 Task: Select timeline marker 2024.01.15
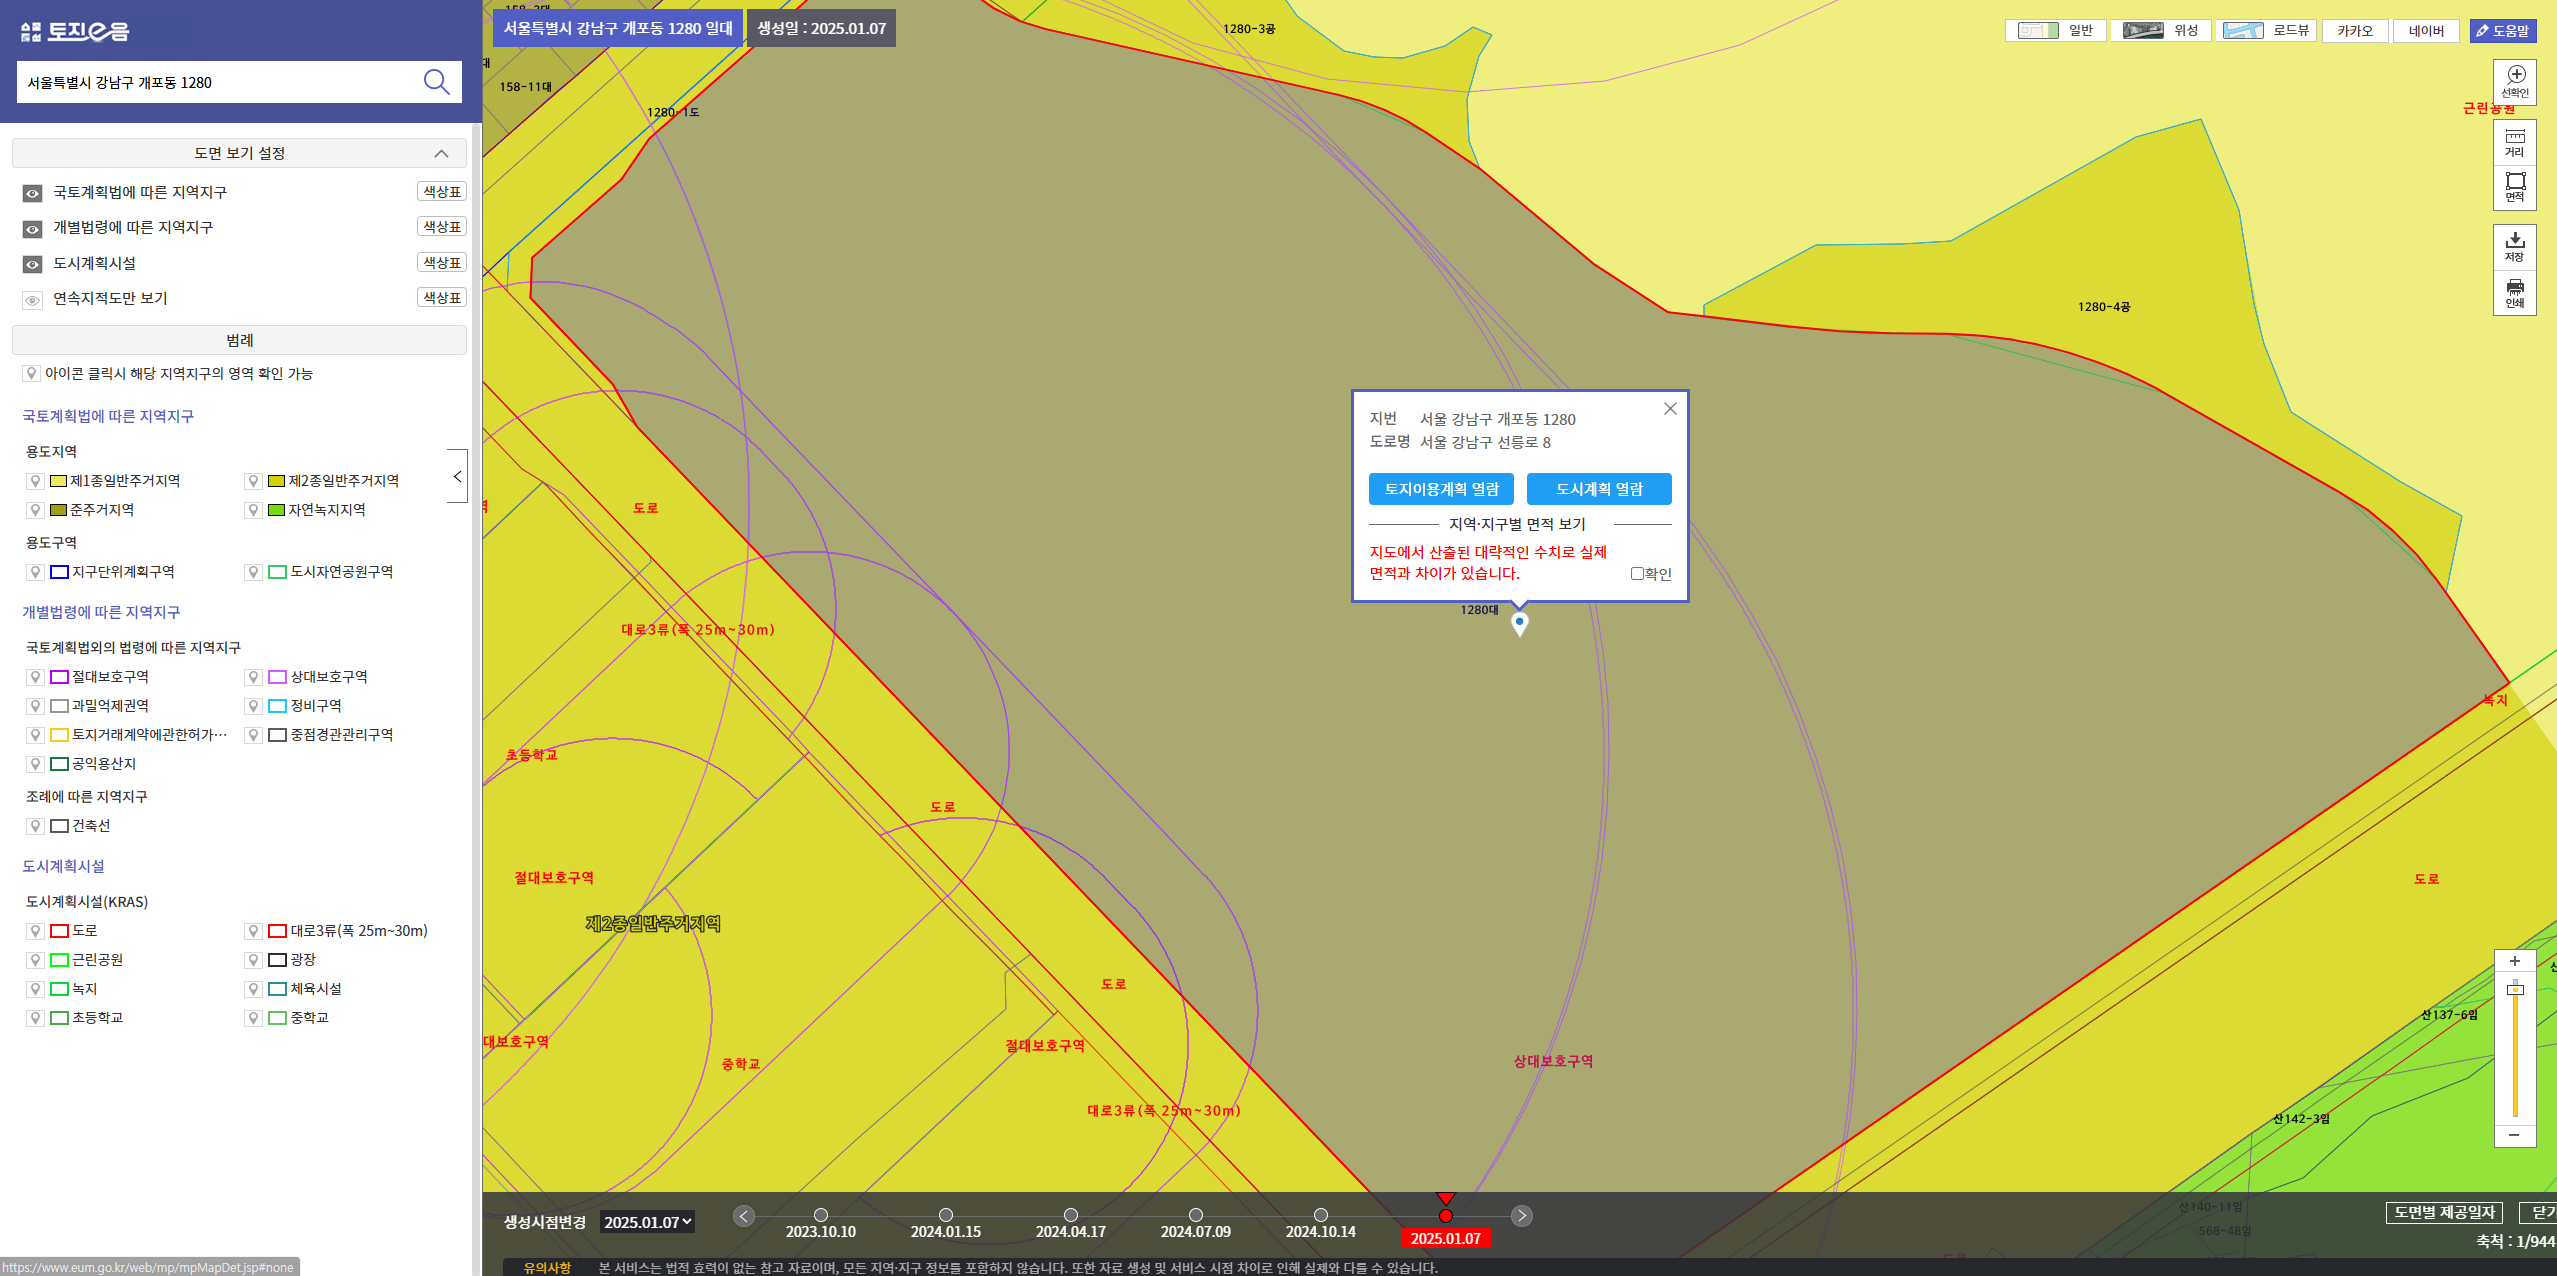946,1215
